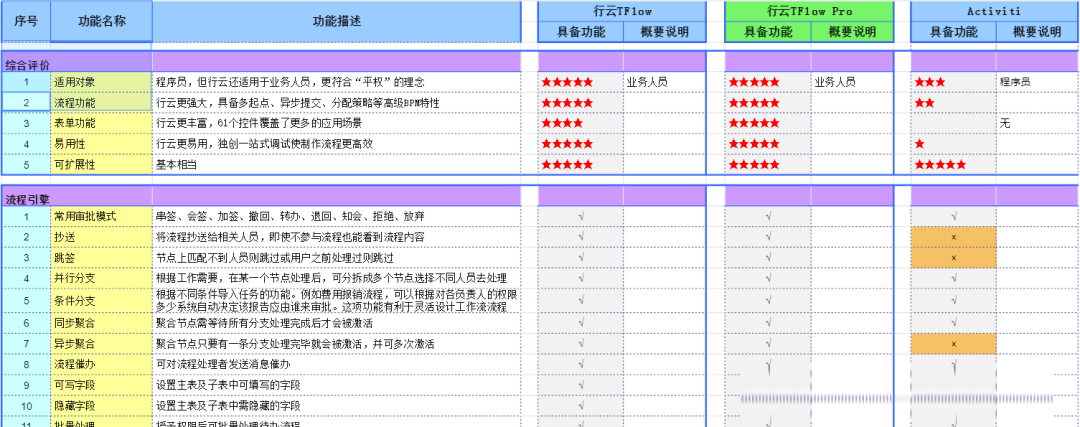1080x427 pixels.
Task: Click the Activiti column group header
Action: pos(995,12)
